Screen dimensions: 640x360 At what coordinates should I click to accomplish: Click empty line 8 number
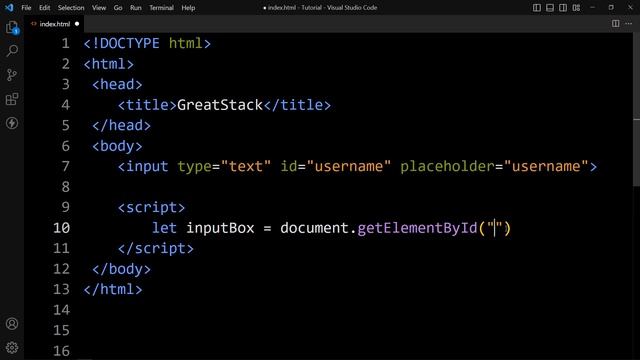[x=66, y=187]
